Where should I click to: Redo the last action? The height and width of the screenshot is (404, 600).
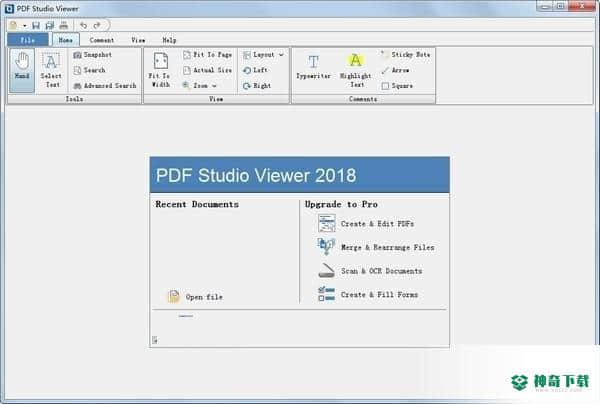coord(97,25)
